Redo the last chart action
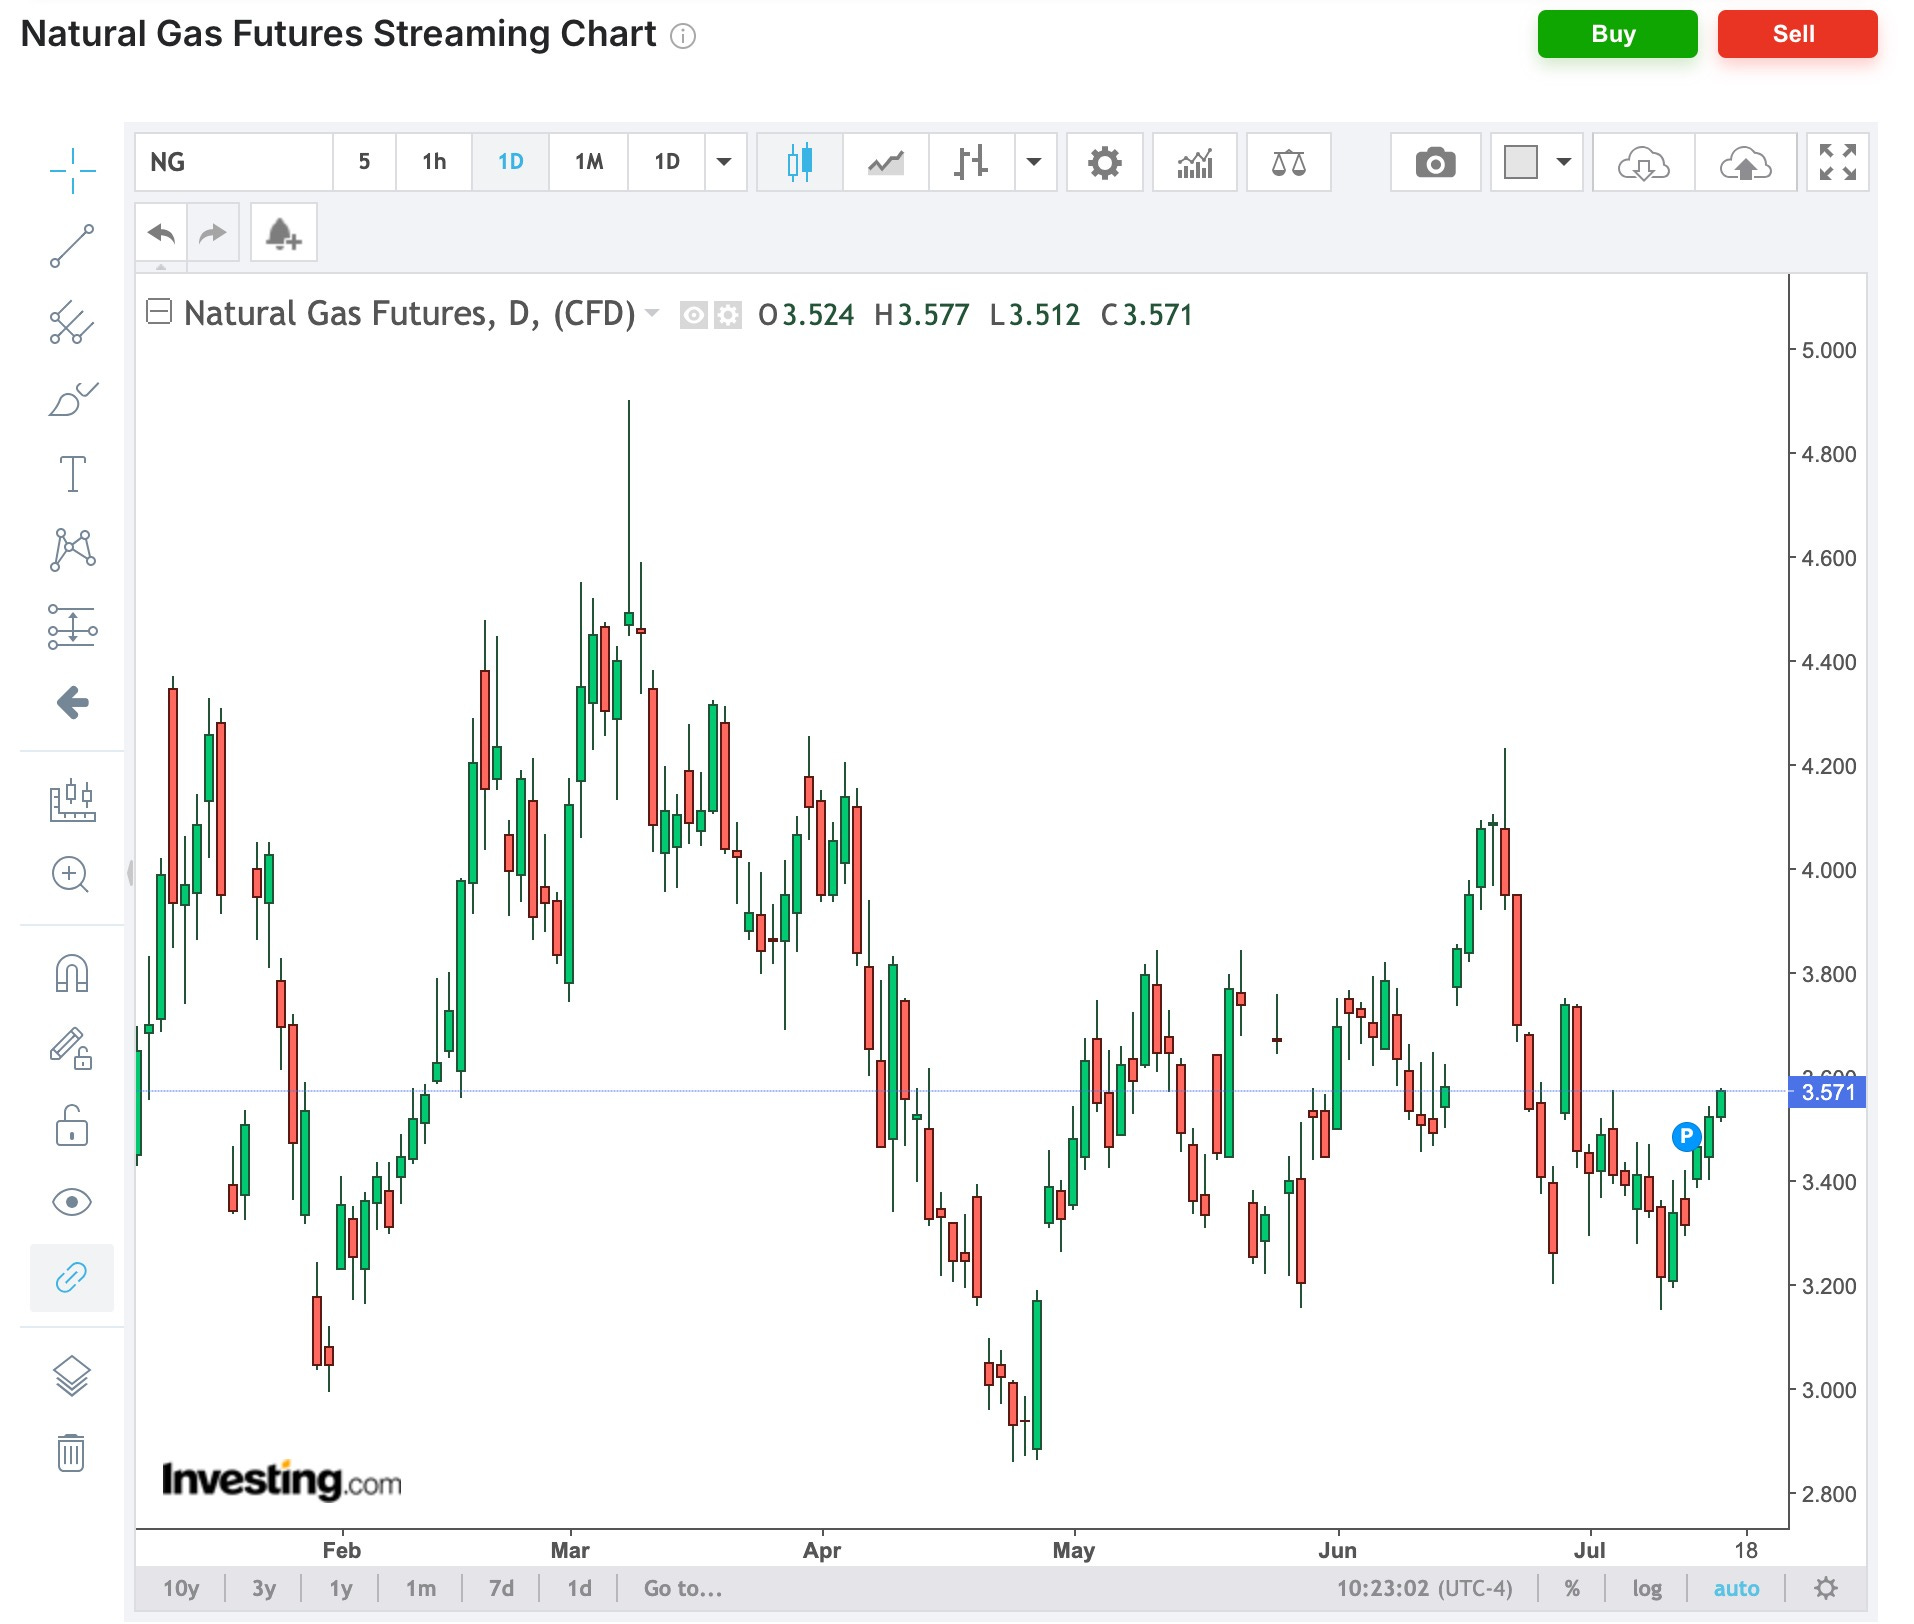This screenshot has width=1914, height=1624. click(213, 233)
